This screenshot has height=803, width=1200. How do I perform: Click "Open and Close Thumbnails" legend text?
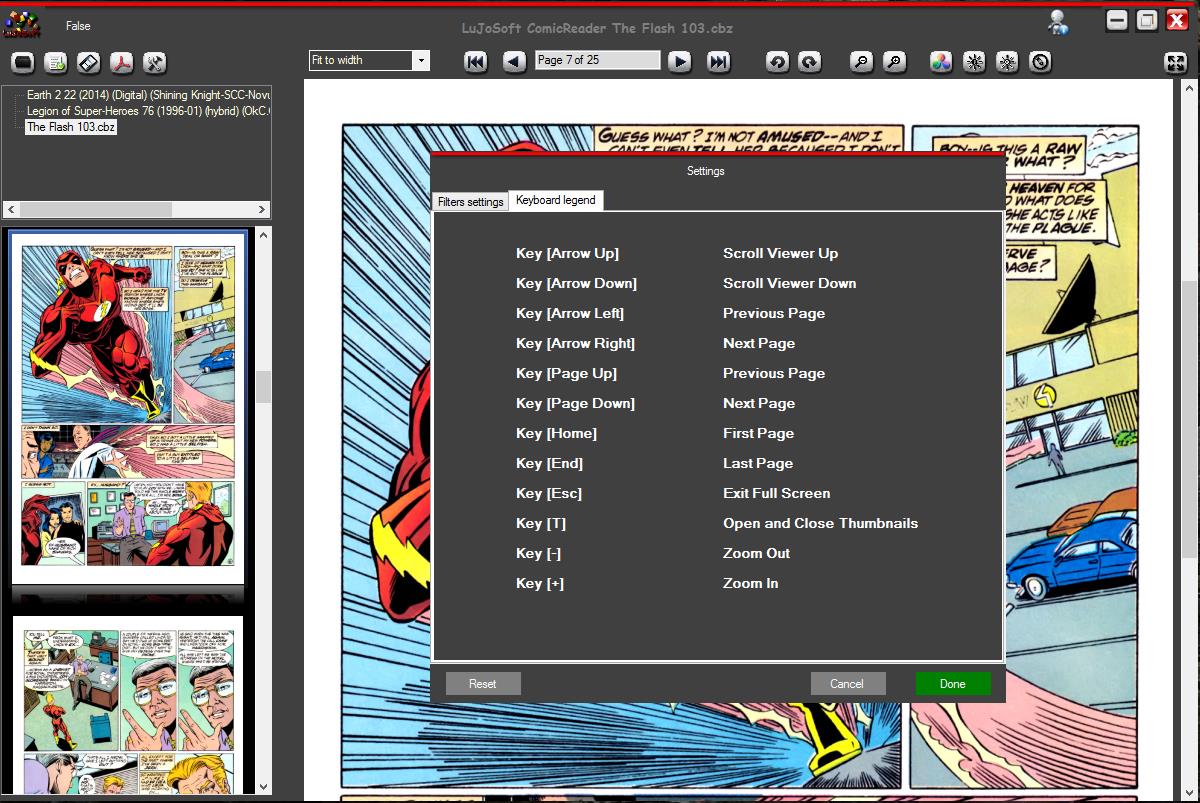(821, 523)
